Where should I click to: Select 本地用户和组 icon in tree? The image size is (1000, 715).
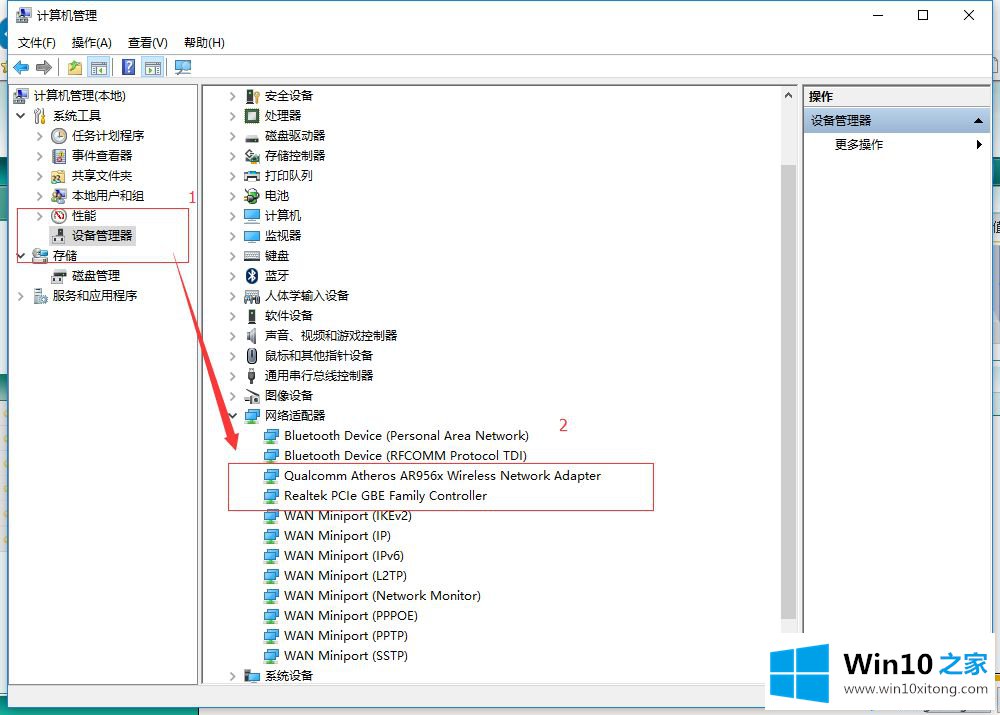click(x=59, y=196)
